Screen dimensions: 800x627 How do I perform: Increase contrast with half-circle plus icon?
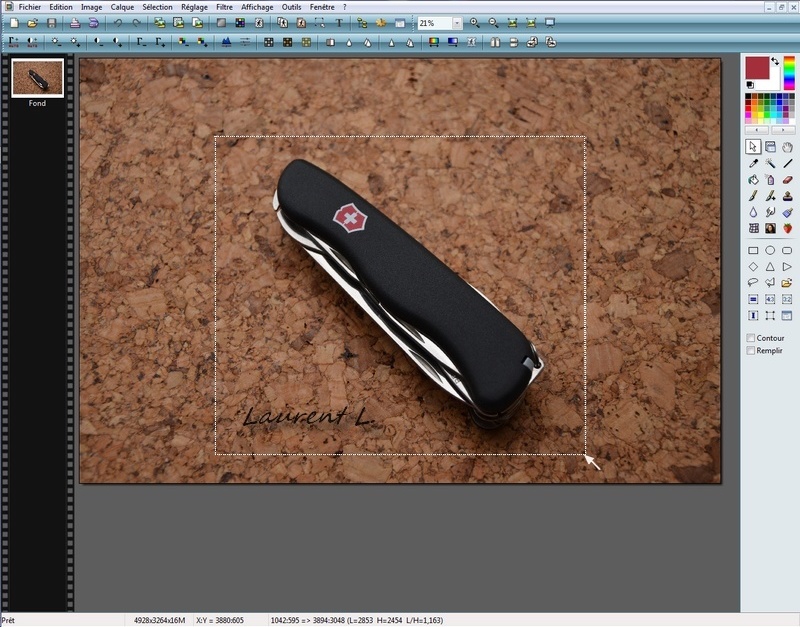point(117,42)
